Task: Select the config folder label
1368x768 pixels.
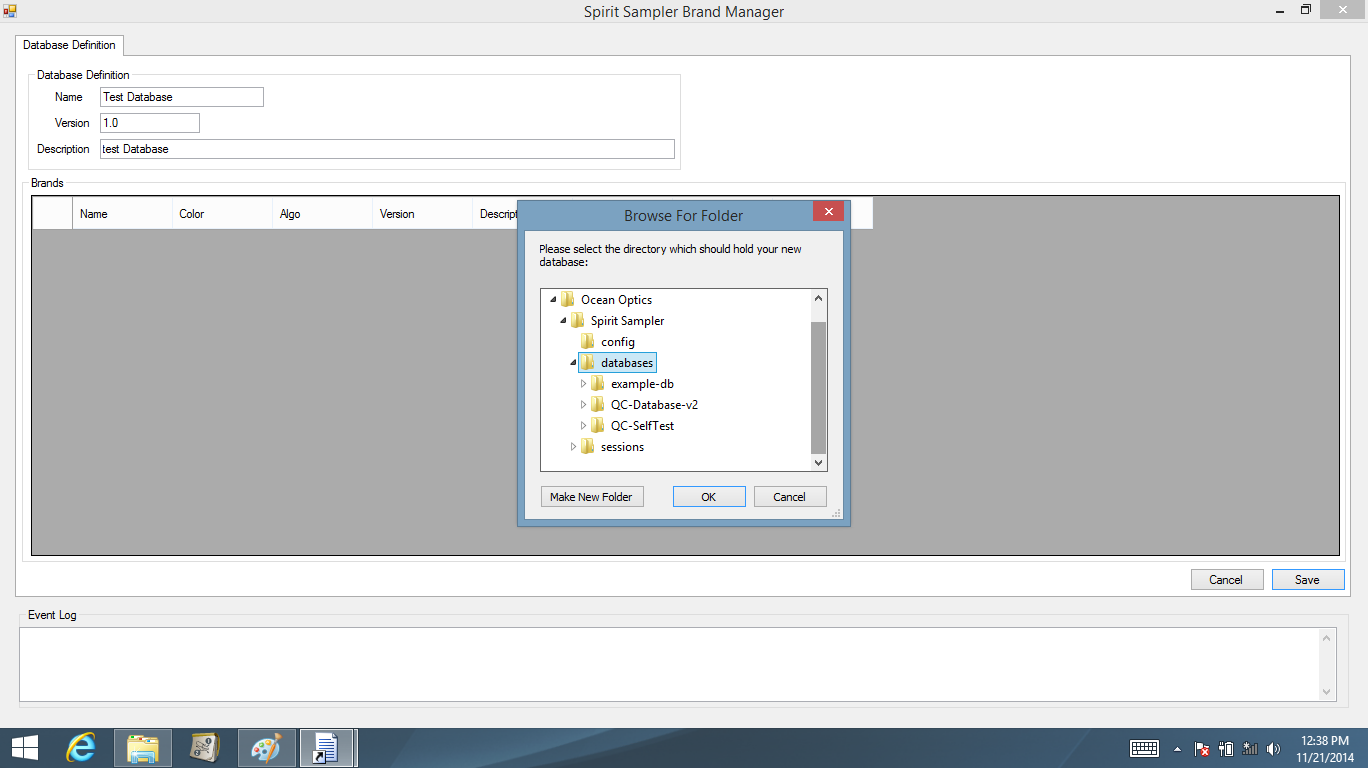Action: pyautogui.click(x=618, y=342)
